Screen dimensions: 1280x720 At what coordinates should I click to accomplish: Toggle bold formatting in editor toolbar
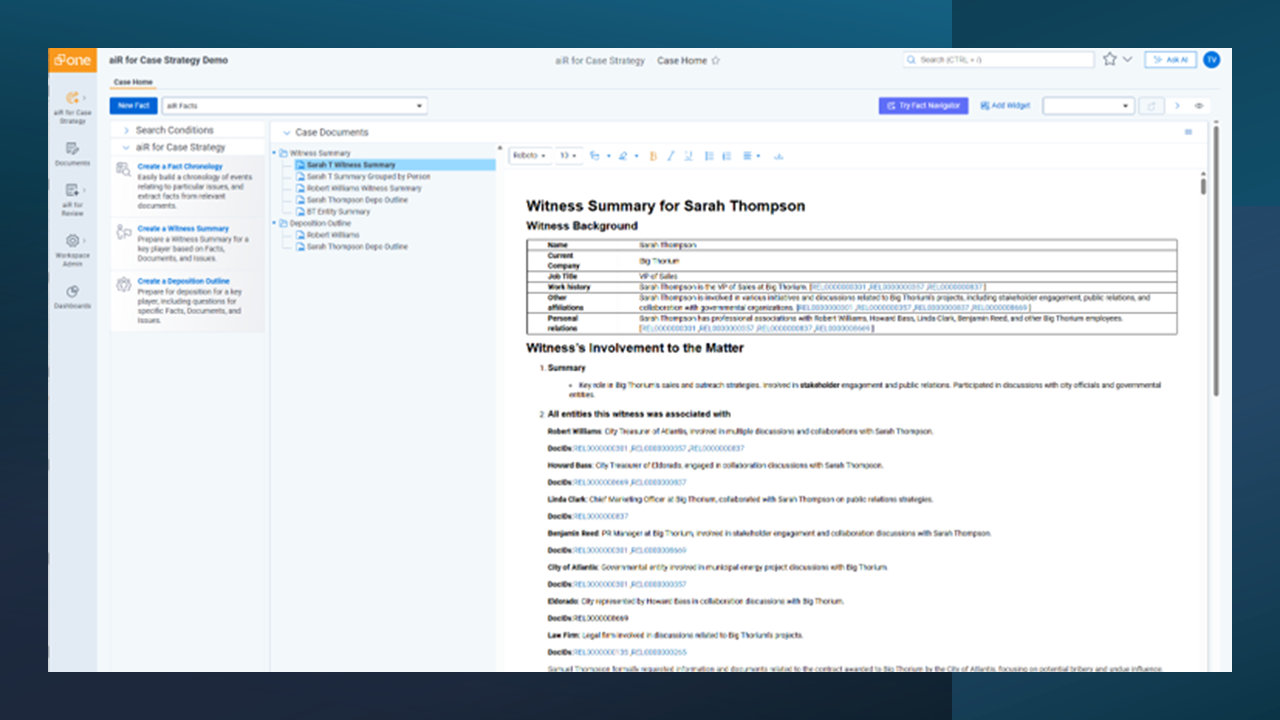tap(653, 156)
